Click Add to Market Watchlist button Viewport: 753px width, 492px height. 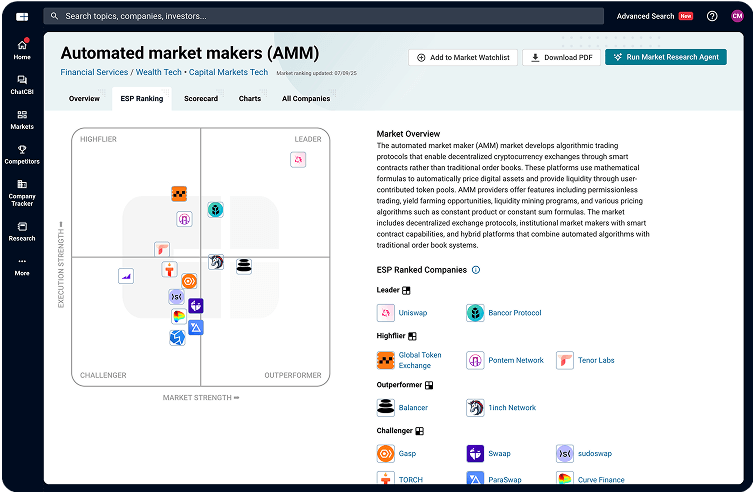point(462,58)
